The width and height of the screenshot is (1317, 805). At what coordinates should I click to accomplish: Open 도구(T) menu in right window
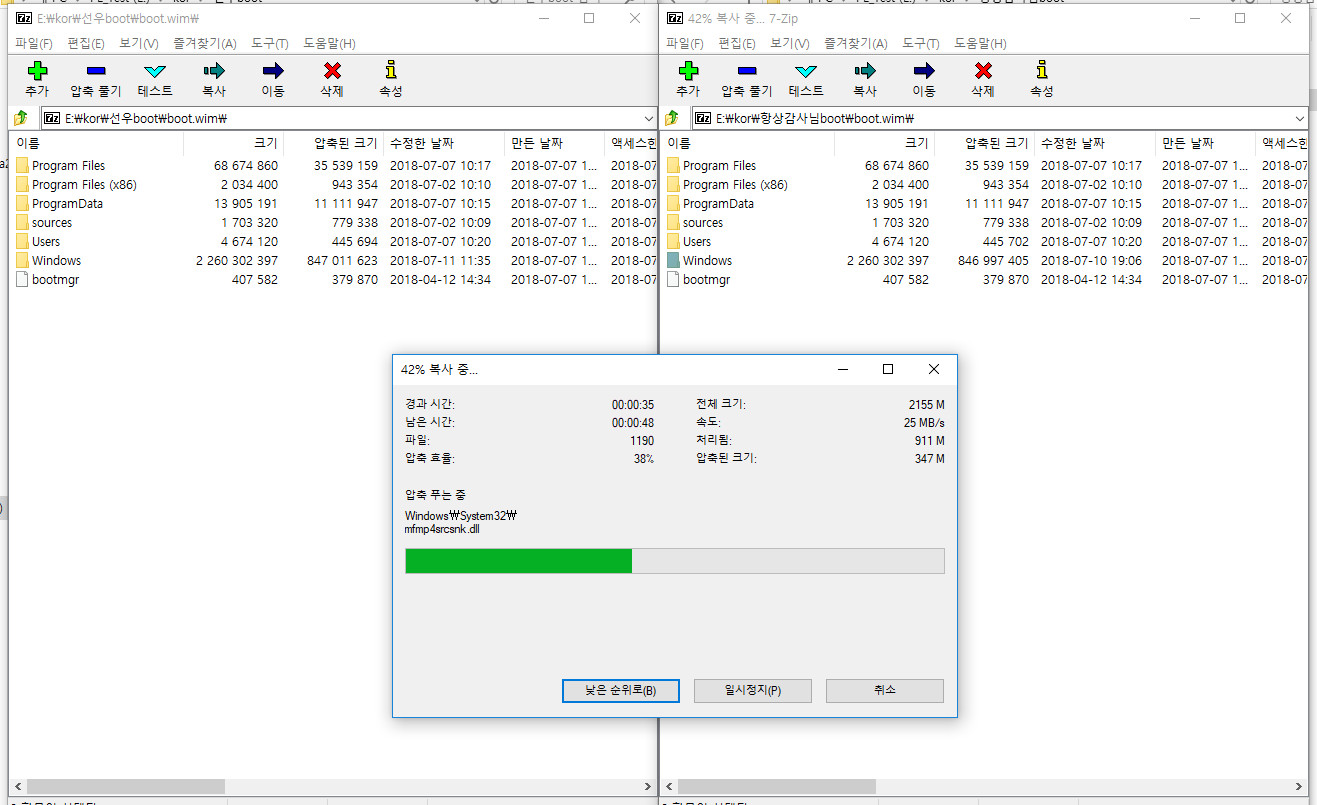[921, 44]
